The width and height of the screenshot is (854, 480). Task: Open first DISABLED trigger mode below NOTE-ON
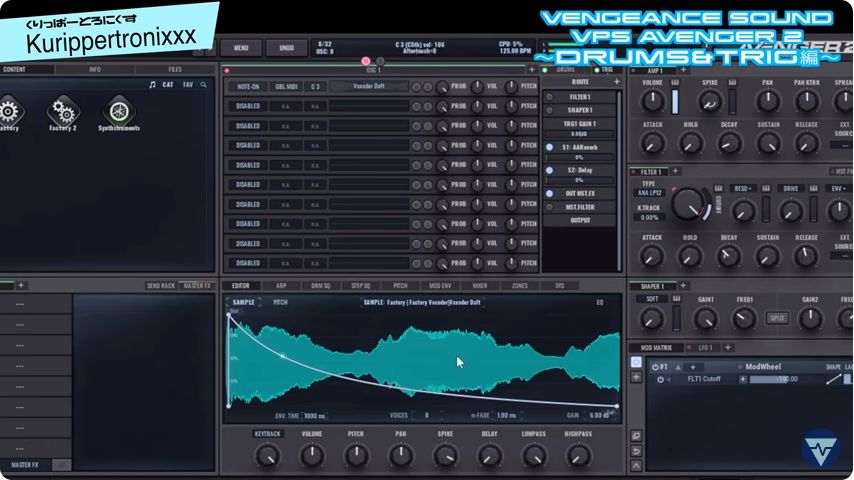click(x=248, y=106)
